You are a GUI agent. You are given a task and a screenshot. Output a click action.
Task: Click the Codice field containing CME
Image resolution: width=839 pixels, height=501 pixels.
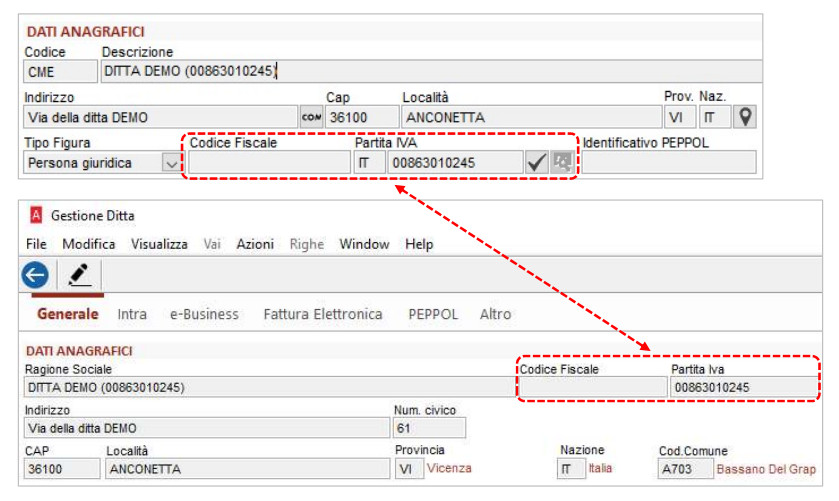[60, 71]
